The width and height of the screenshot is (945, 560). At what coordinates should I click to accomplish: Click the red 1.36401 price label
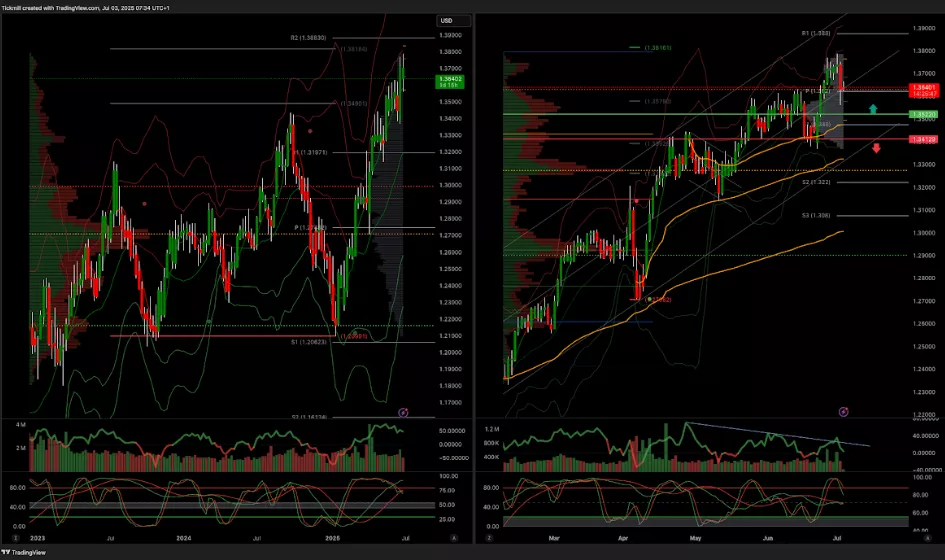(922, 90)
